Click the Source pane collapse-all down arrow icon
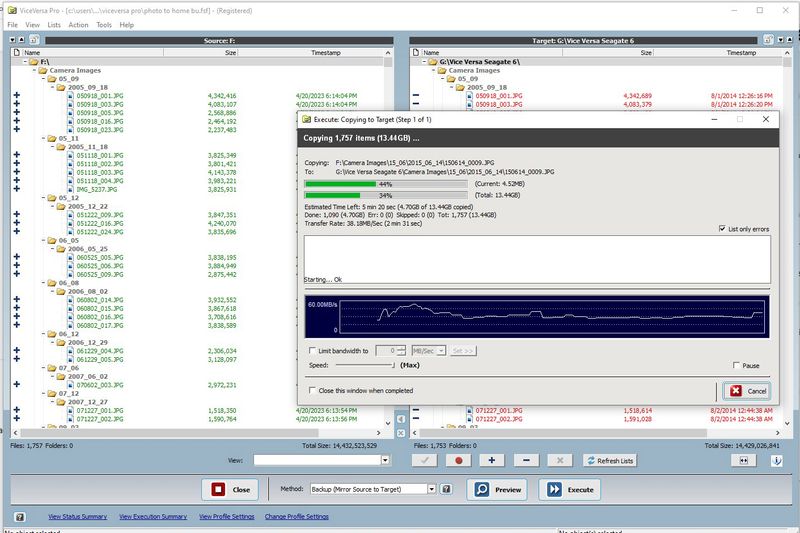This screenshot has width=800, height=533. [x=12, y=40]
